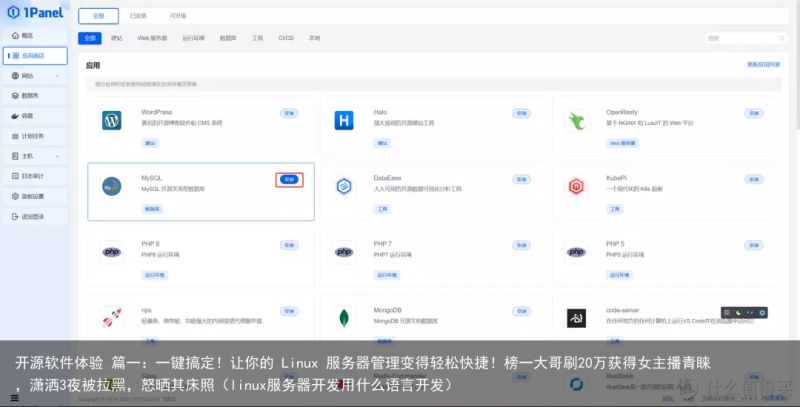Click the "MySQL 开源关系型数据库" description text
The height and width of the screenshot is (407, 800).
click(x=173, y=189)
